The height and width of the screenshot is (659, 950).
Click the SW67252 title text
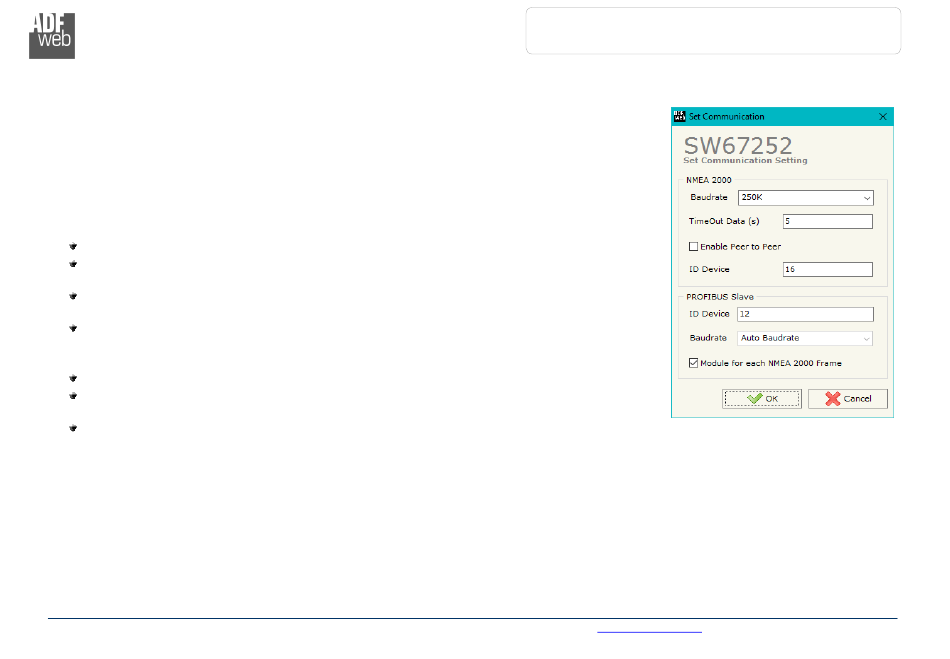738,145
